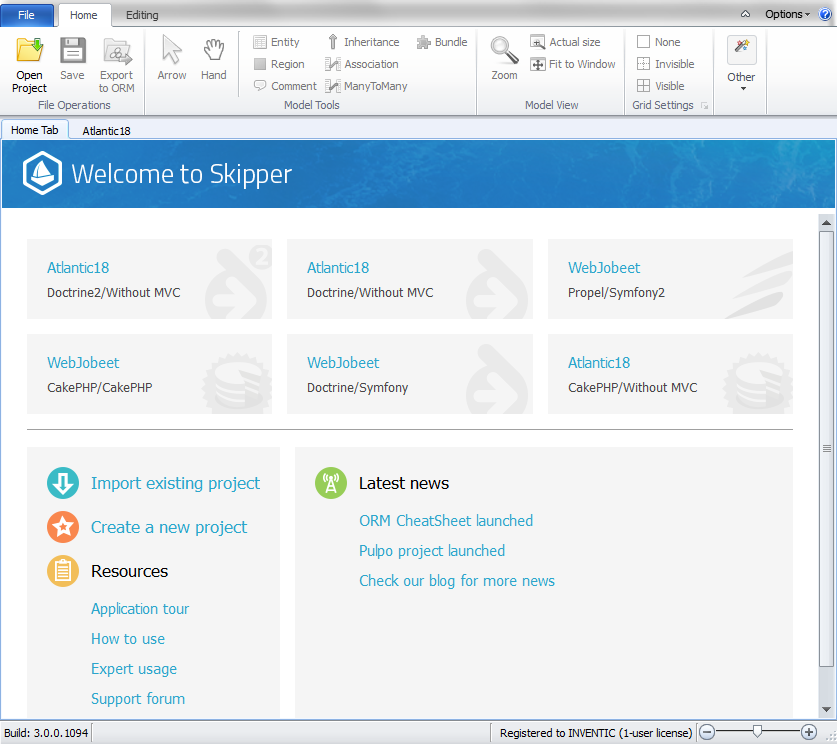Select the Home Tab document tab
The image size is (837, 744).
(35, 130)
